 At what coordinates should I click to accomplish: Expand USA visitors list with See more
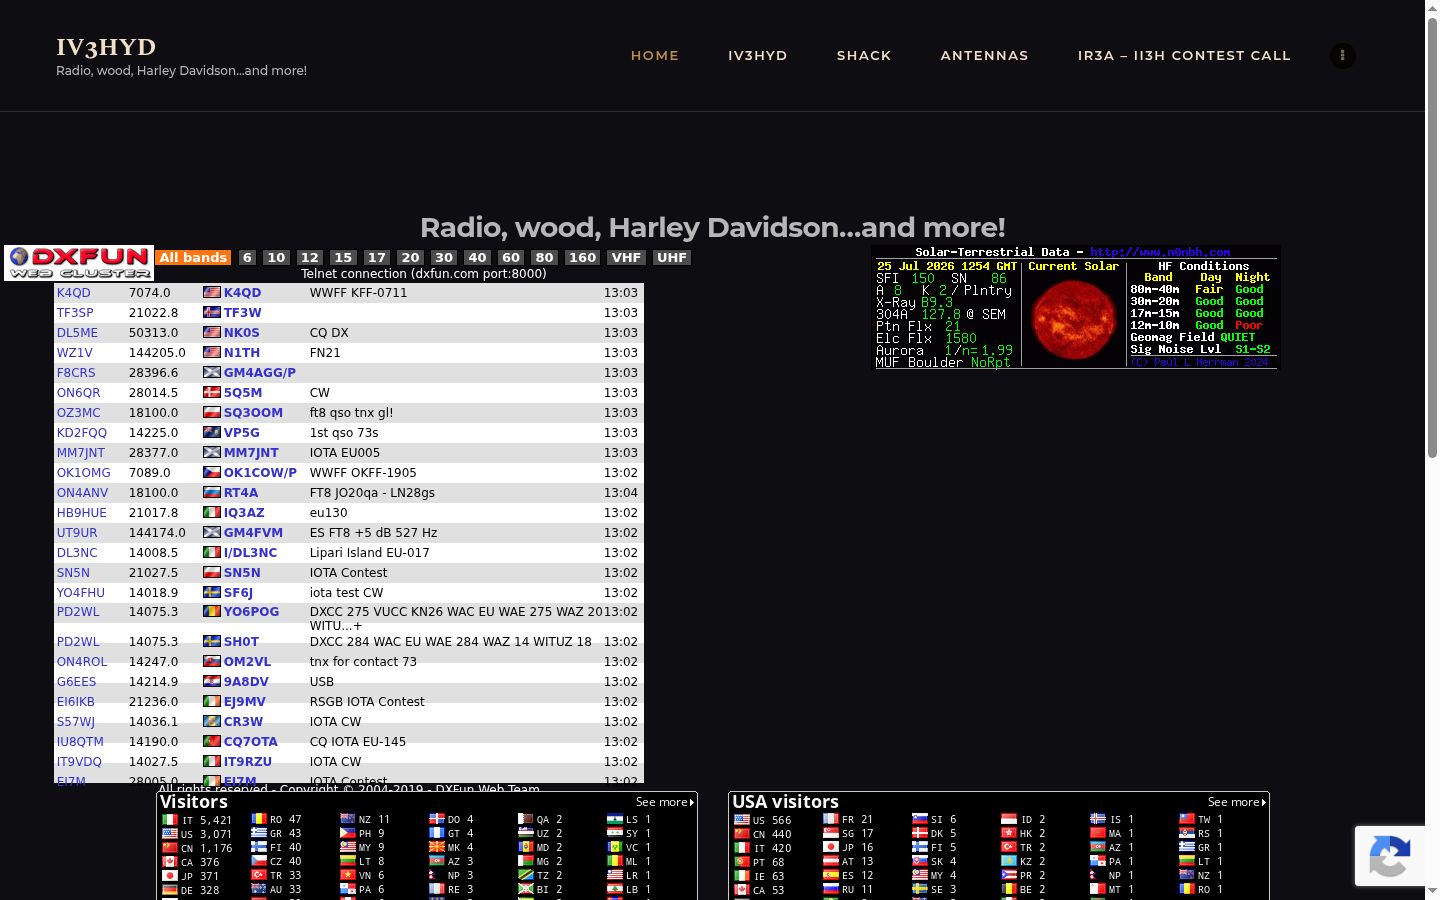[1237, 802]
